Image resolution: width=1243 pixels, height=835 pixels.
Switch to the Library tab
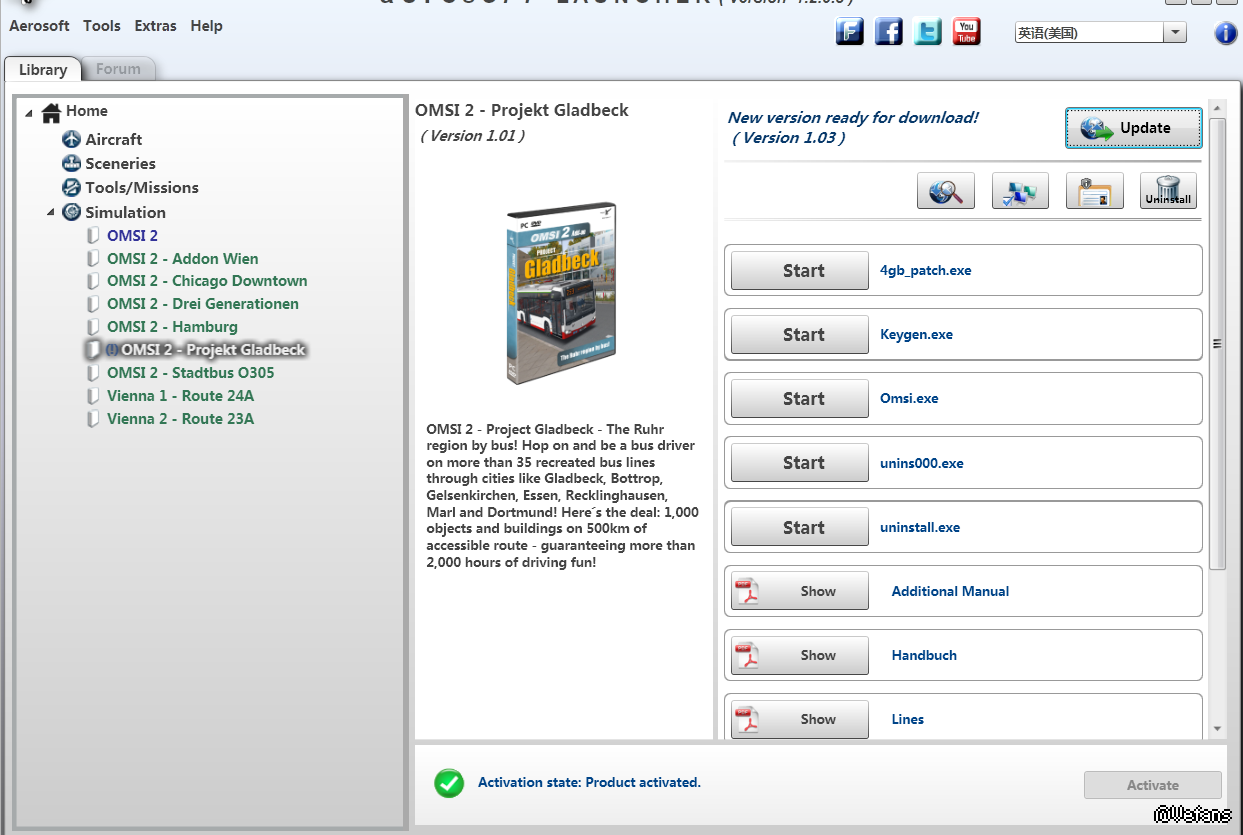tap(43, 69)
